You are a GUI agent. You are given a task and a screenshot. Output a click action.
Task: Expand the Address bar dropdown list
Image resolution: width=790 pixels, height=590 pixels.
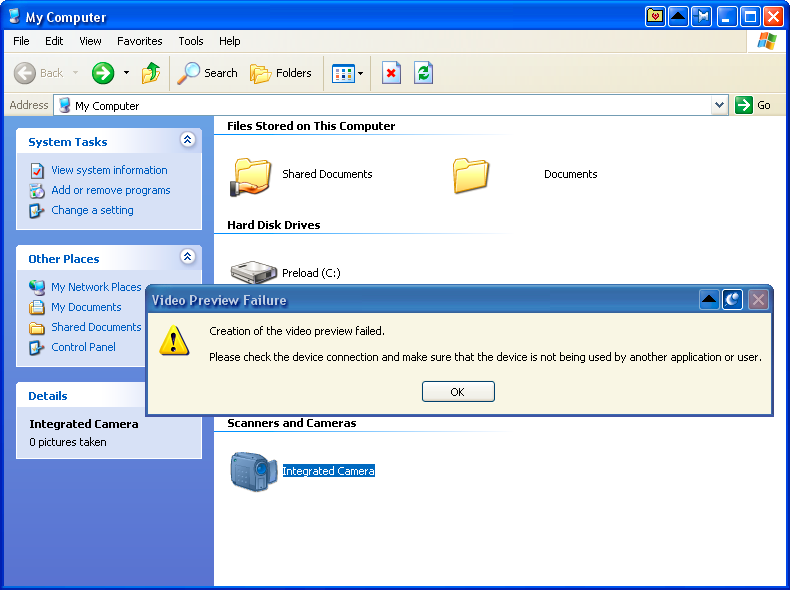pos(720,105)
